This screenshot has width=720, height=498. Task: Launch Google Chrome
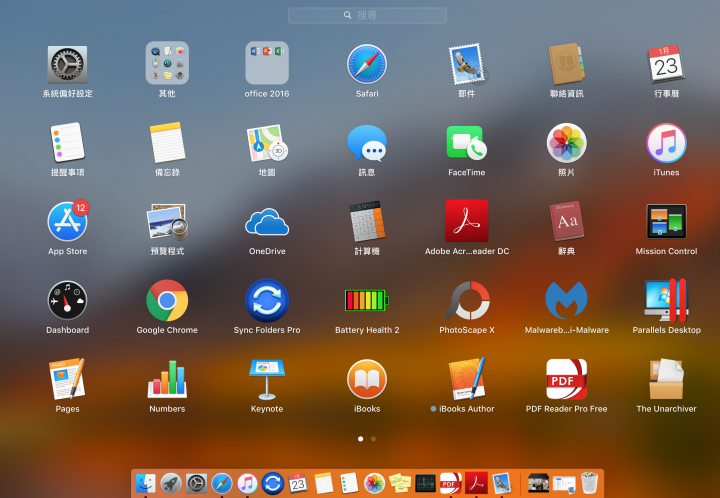pos(167,301)
